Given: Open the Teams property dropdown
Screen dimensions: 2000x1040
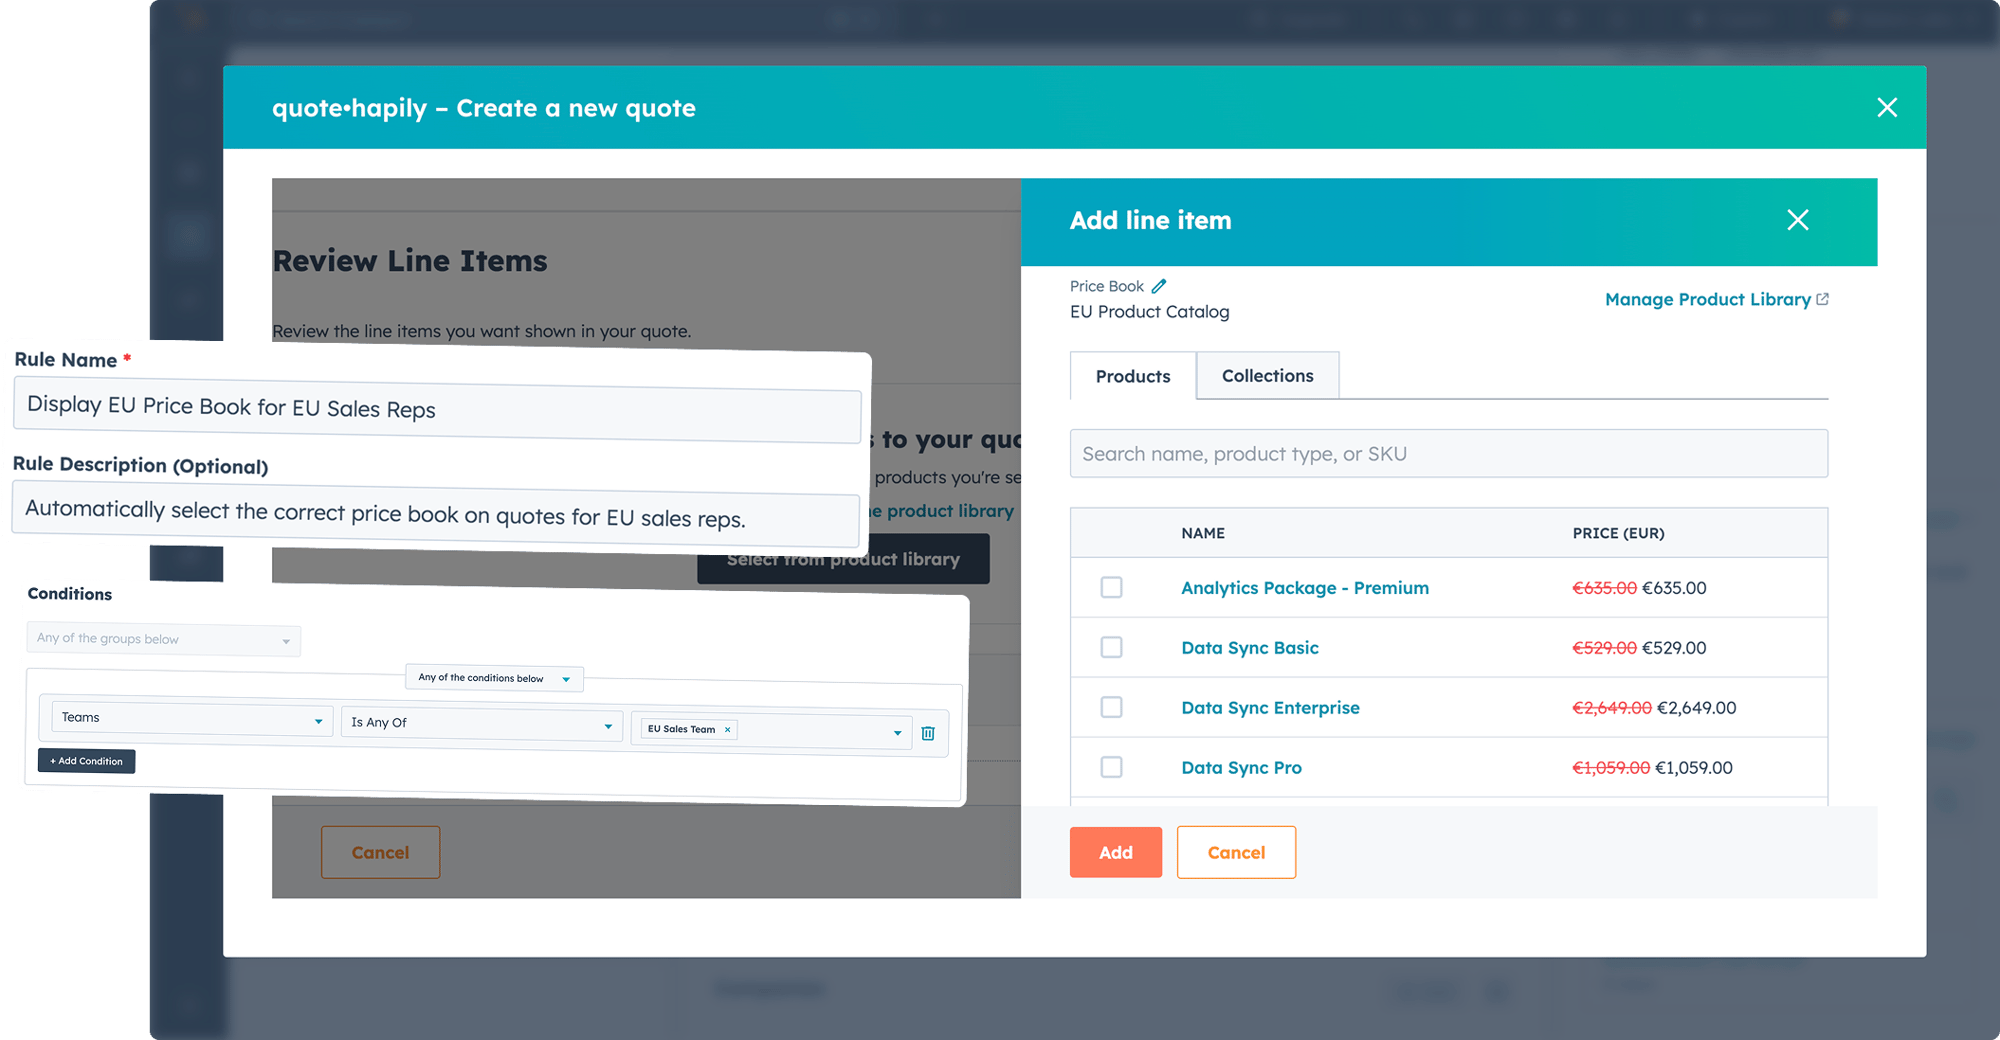Looking at the screenshot, I should pyautogui.click(x=192, y=718).
